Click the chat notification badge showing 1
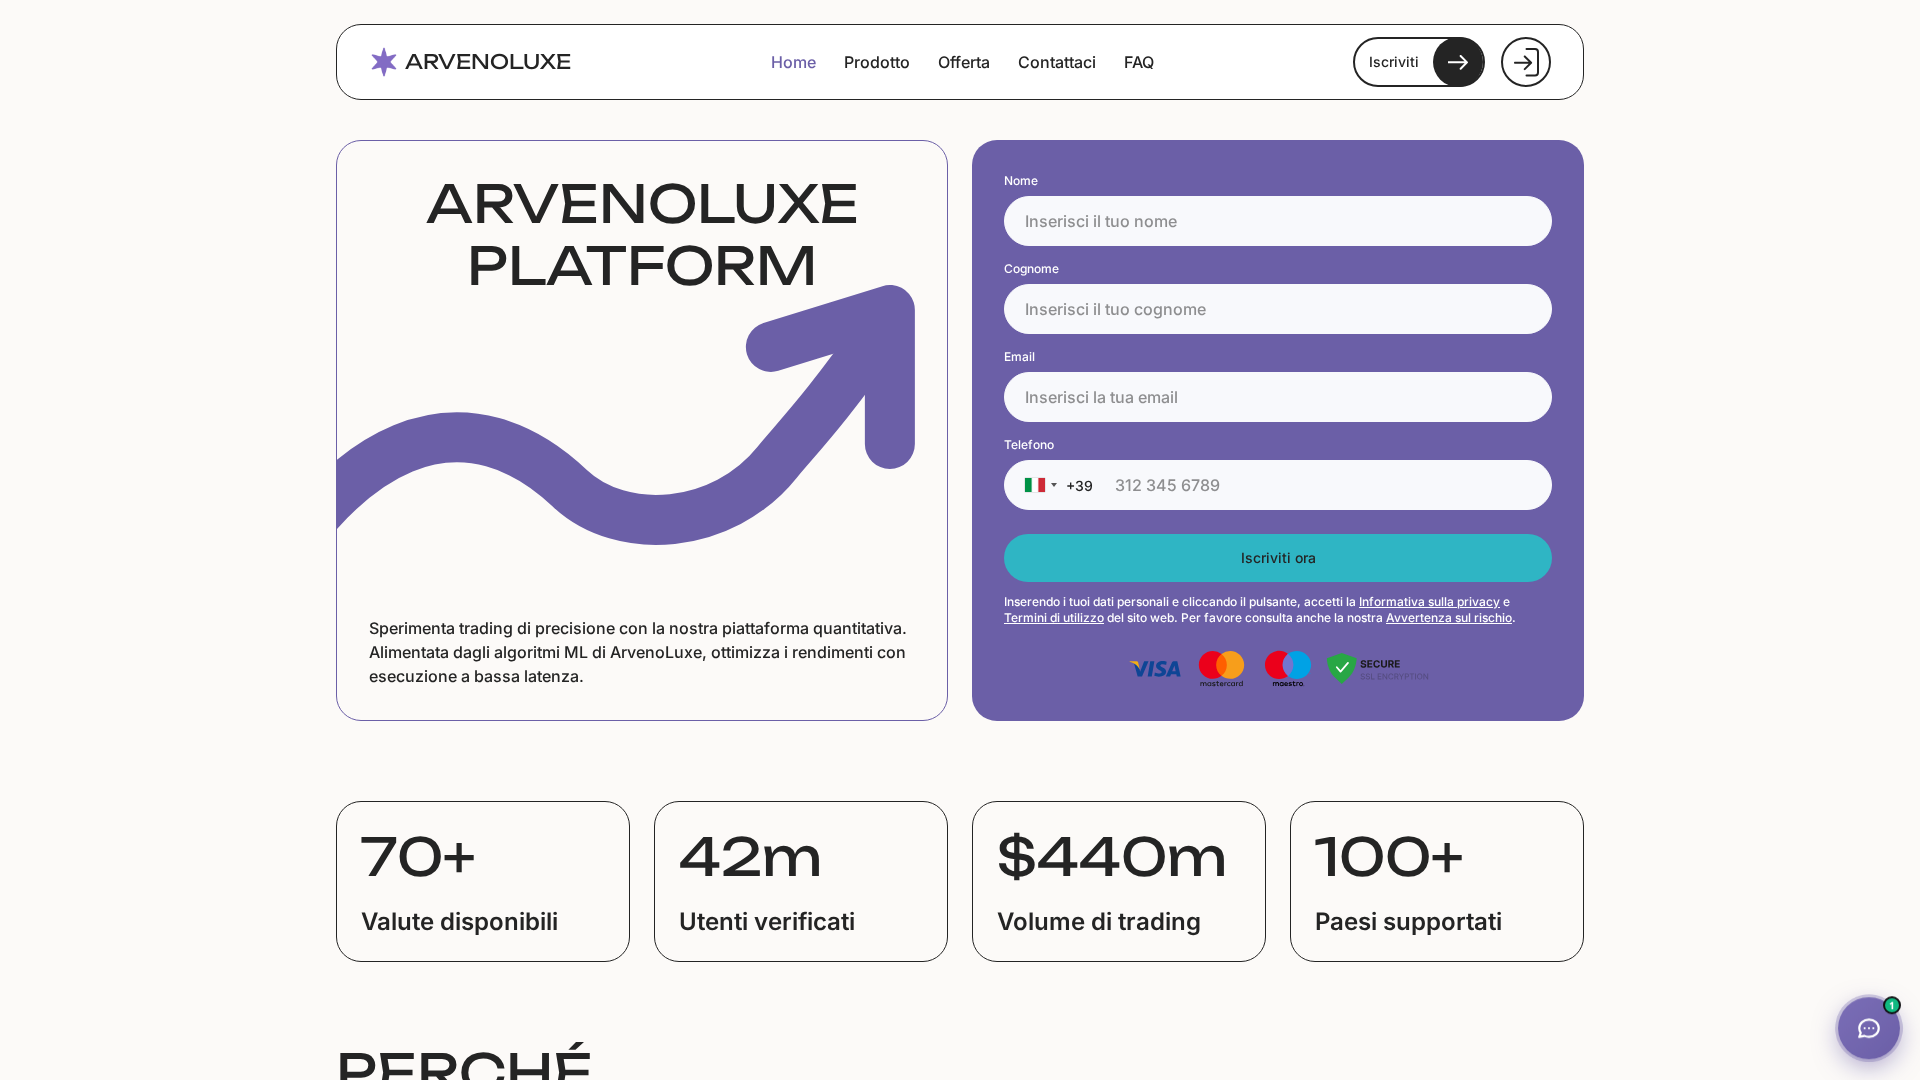Screen dimensions: 1920x1080 point(1891,1005)
